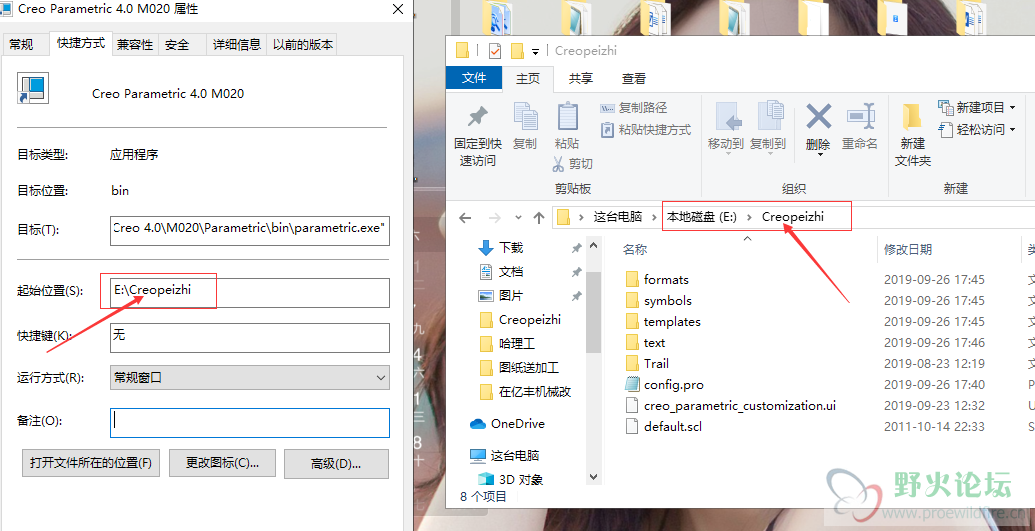Switch to the 以前的版本 (Previous Versions) tab
The image size is (1035, 531).
tap(303, 44)
